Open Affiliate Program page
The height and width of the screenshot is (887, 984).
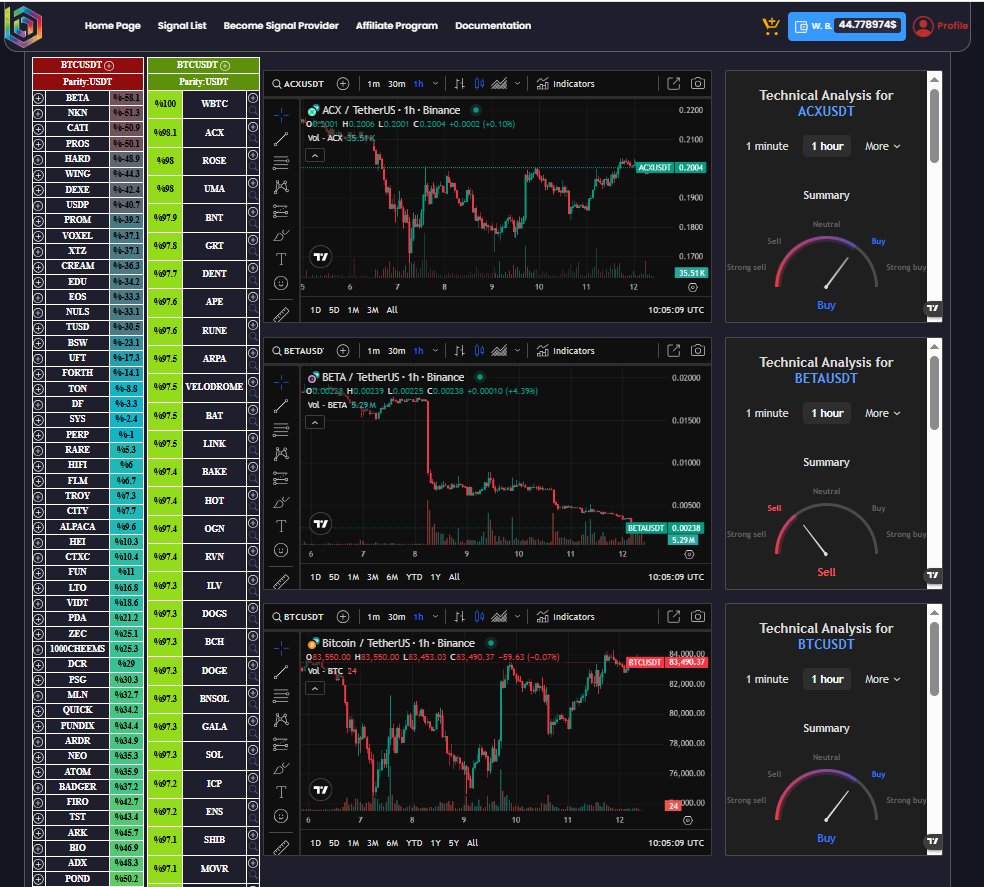point(397,26)
